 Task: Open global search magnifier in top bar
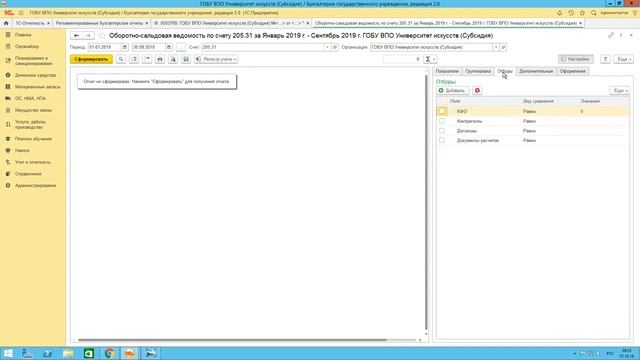pyautogui.click(x=594, y=13)
